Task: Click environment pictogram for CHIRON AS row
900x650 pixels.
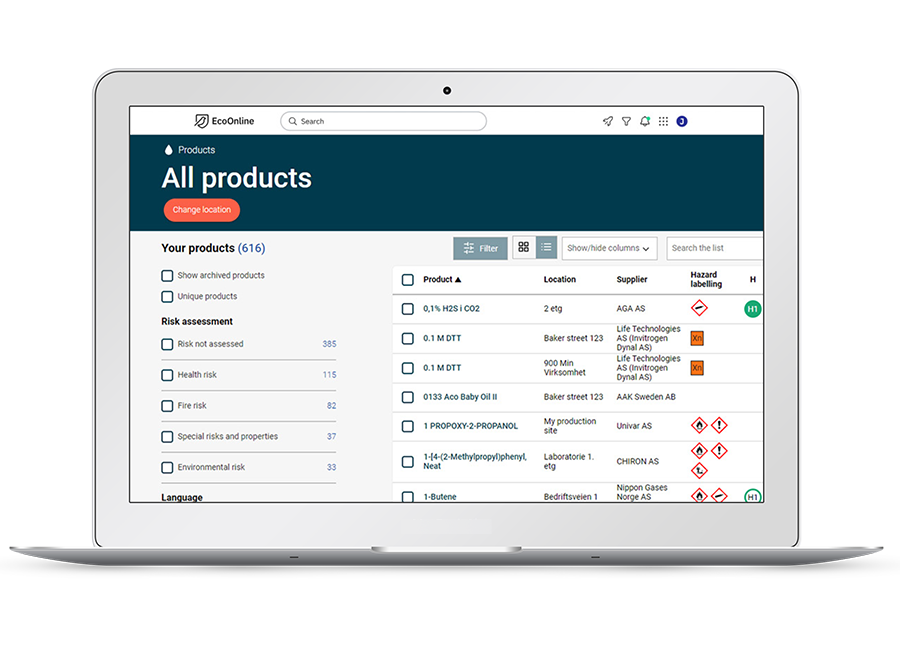Action: (699, 471)
